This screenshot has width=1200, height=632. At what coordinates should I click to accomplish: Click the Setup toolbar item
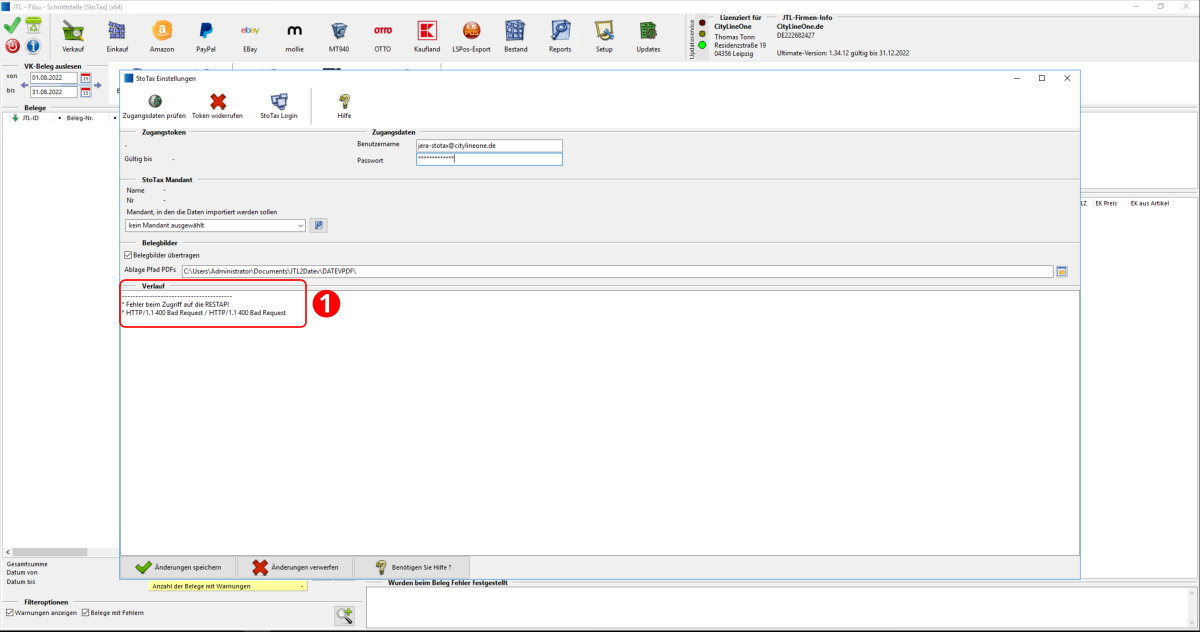tap(604, 33)
